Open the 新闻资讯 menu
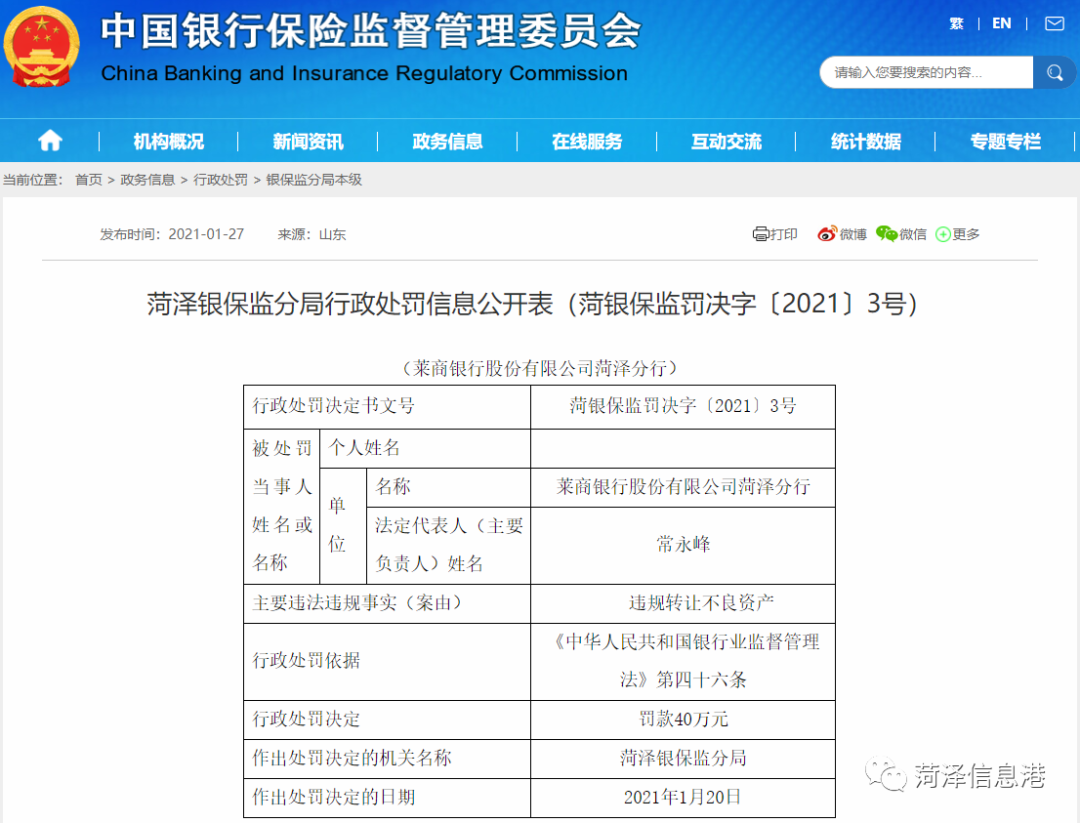This screenshot has height=823, width=1080. pos(308,142)
